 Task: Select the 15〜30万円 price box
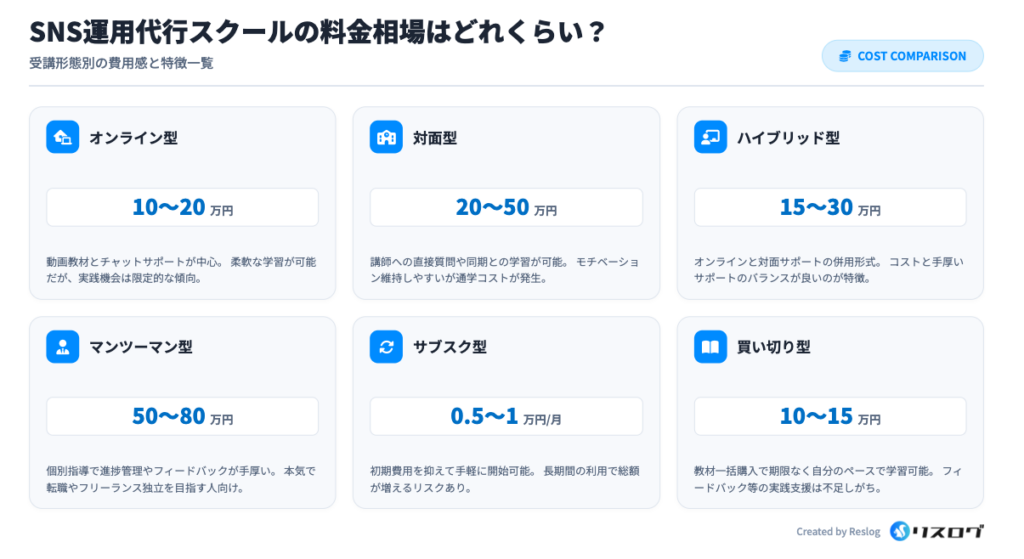830,208
